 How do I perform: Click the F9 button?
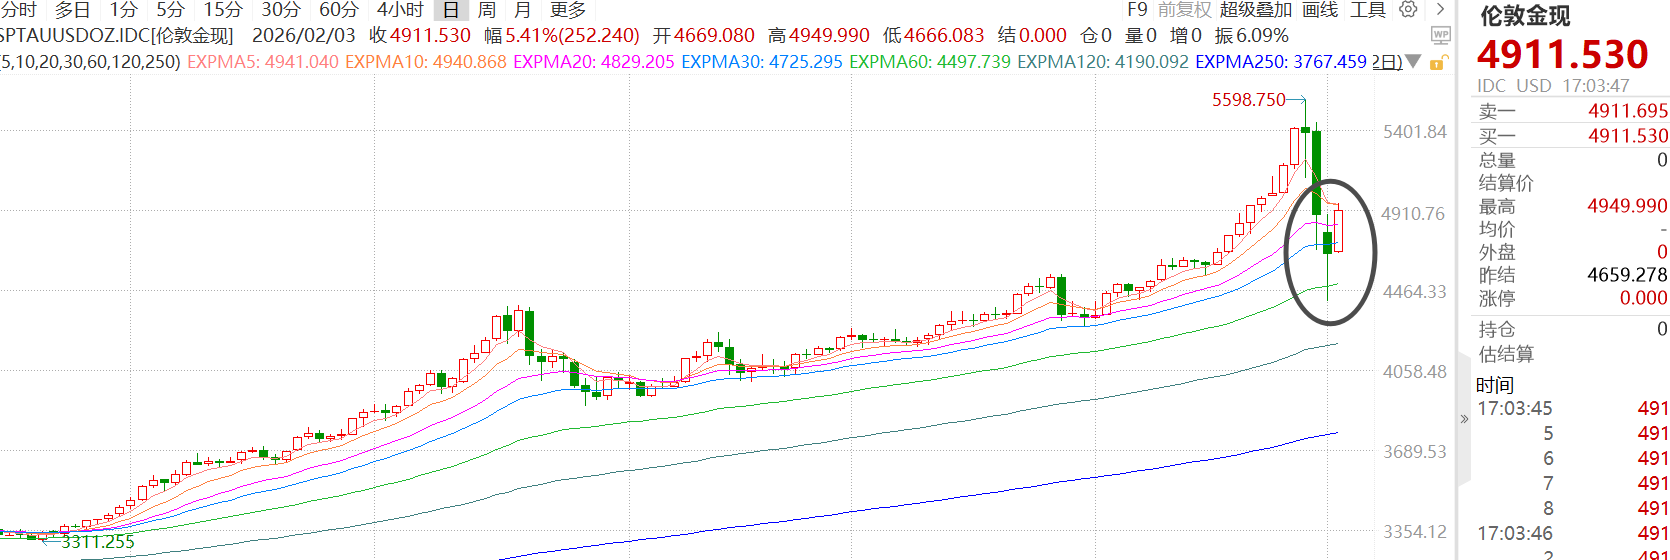pos(1137,10)
